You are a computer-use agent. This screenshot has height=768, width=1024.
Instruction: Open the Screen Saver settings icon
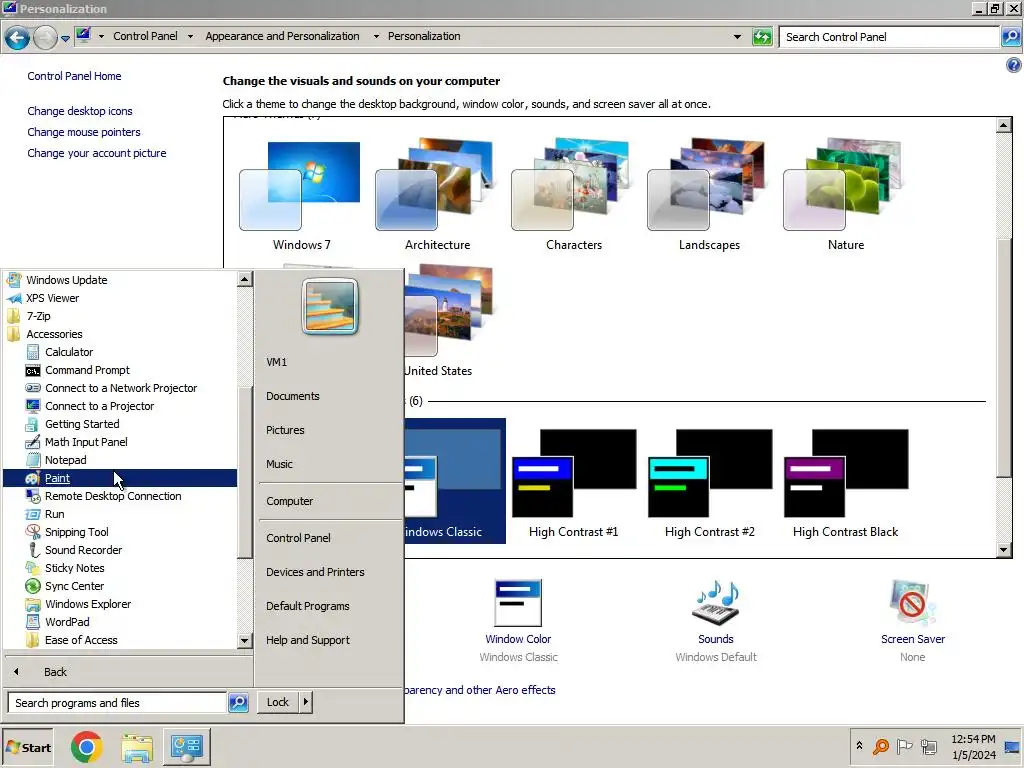[x=912, y=603]
